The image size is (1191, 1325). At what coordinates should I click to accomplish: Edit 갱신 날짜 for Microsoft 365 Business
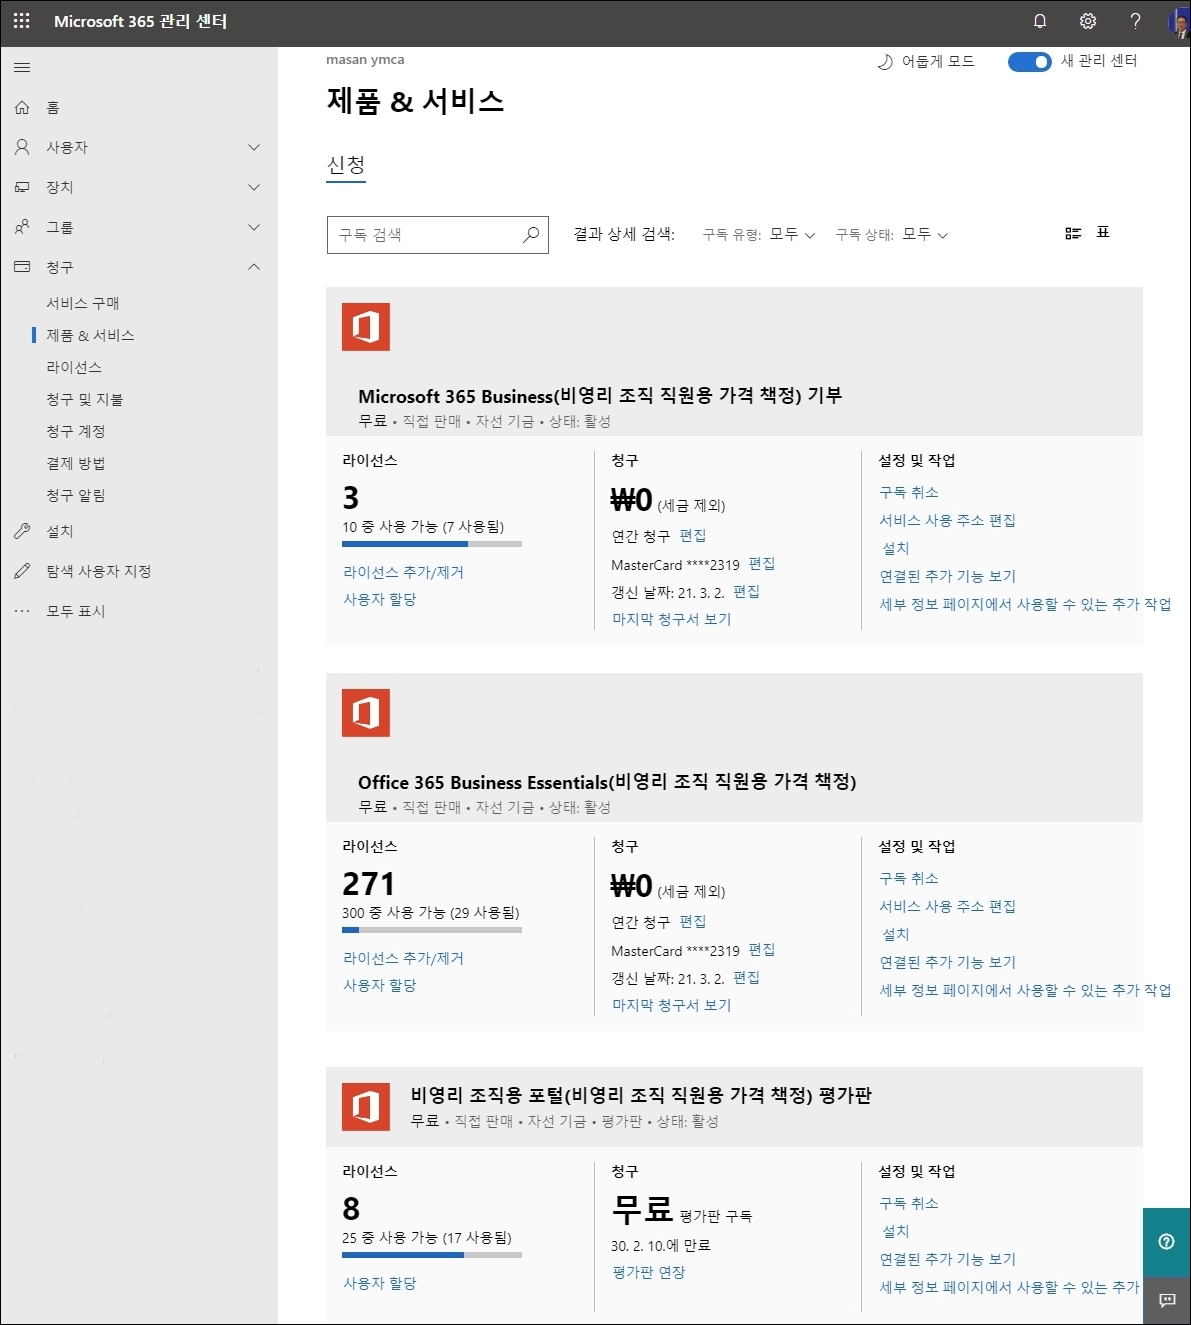[746, 592]
